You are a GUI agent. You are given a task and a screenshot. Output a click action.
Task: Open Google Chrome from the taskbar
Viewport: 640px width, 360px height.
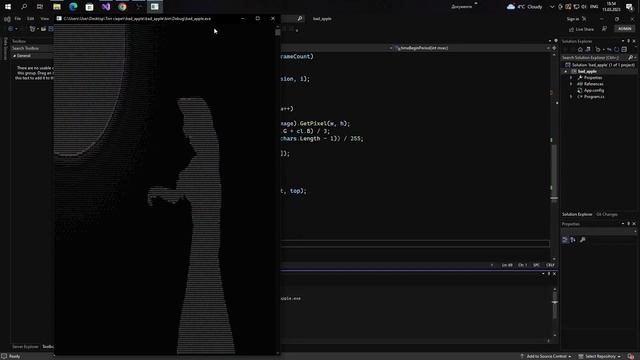point(122,7)
